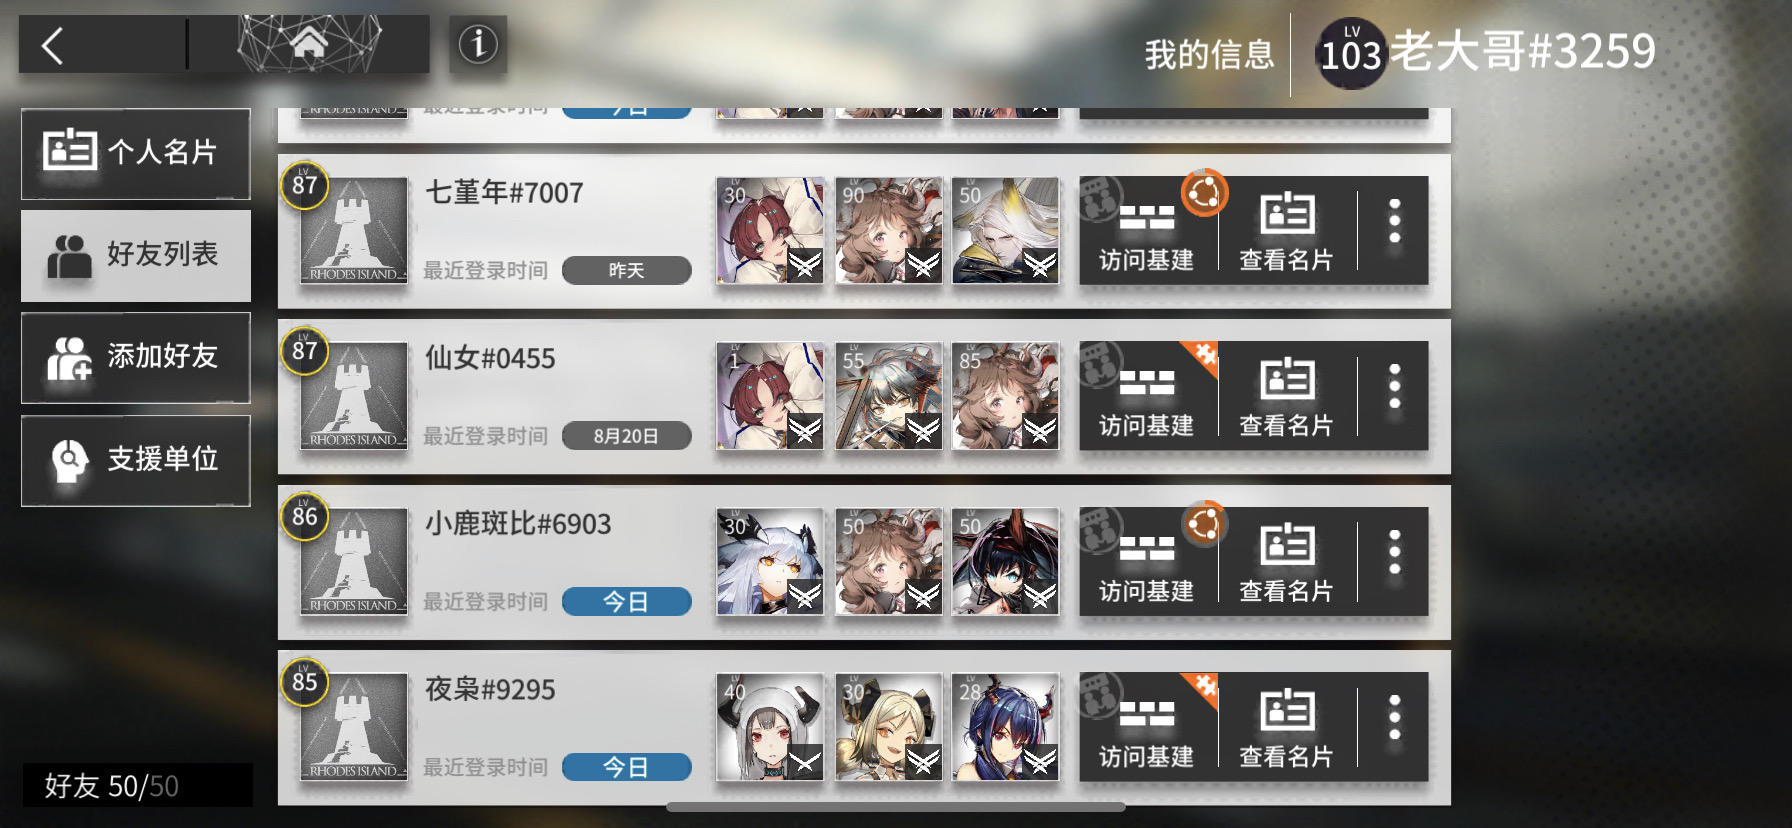Select level 90 support operator of 七堇年
This screenshot has height=828, width=1792.
click(888, 231)
